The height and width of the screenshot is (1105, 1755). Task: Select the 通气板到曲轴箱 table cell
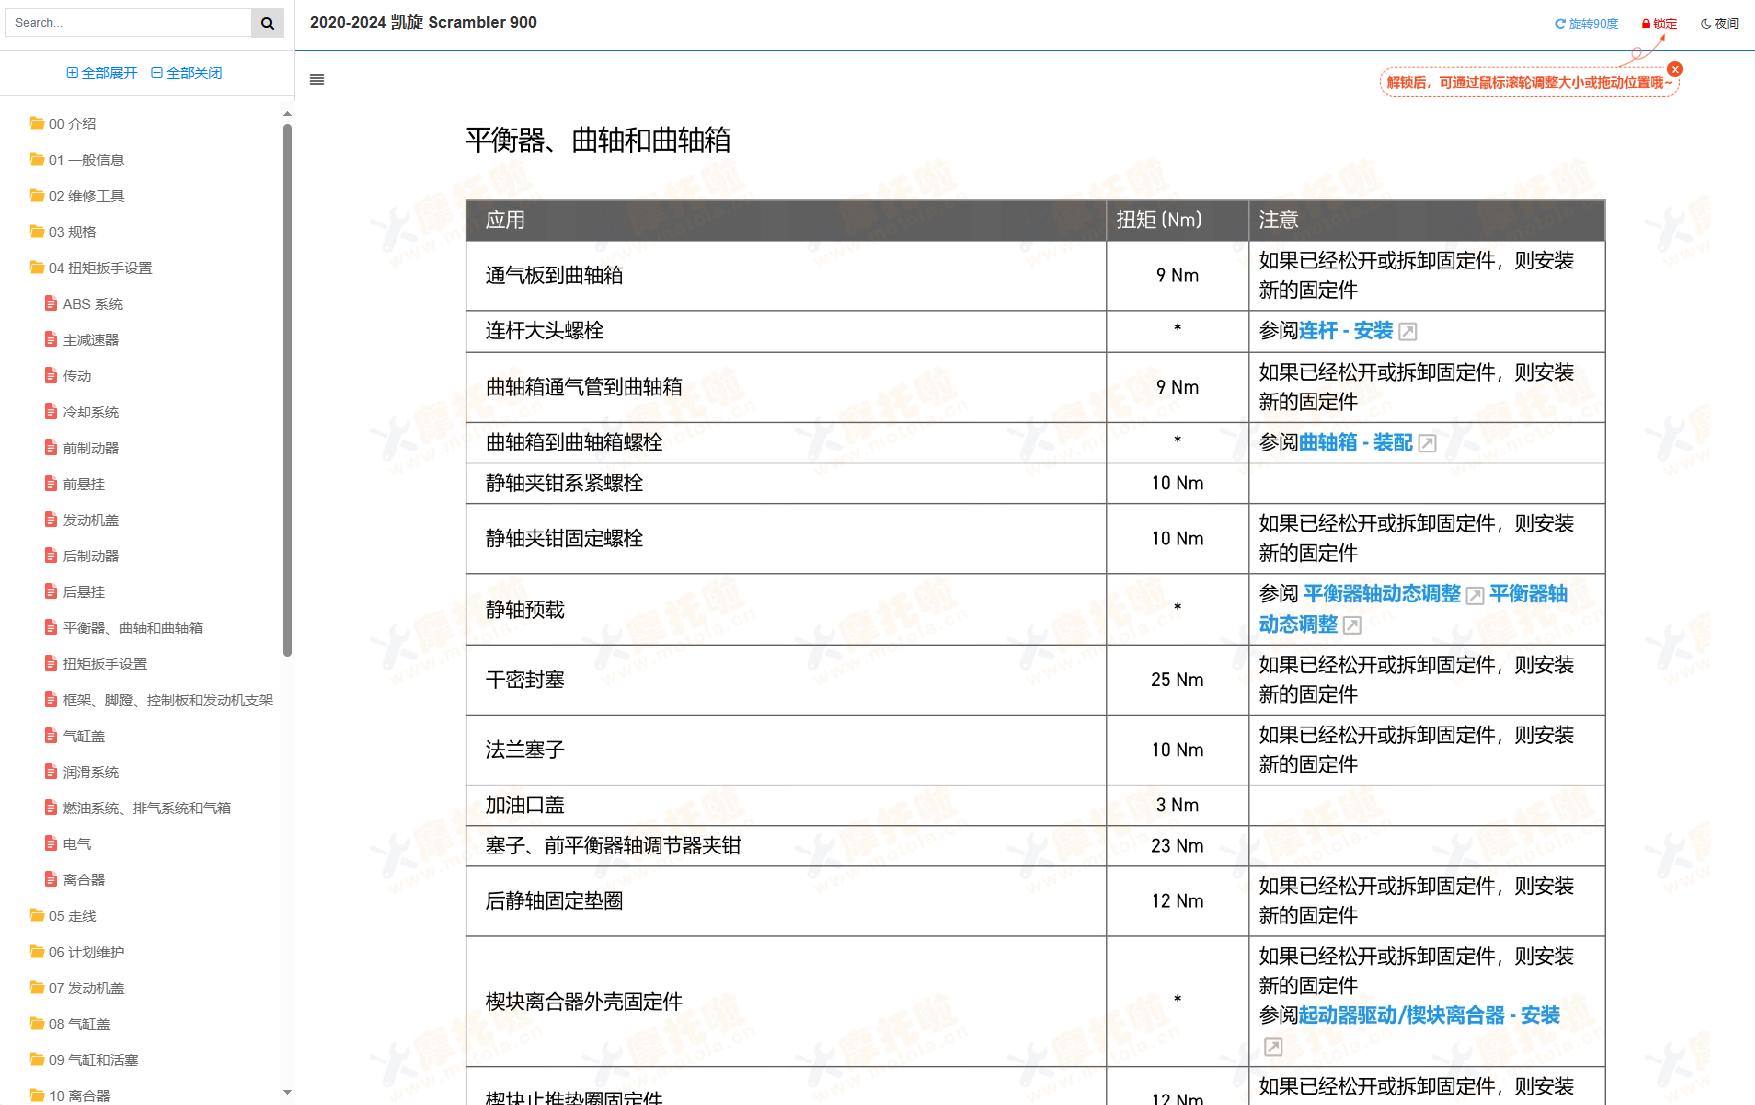(786, 276)
